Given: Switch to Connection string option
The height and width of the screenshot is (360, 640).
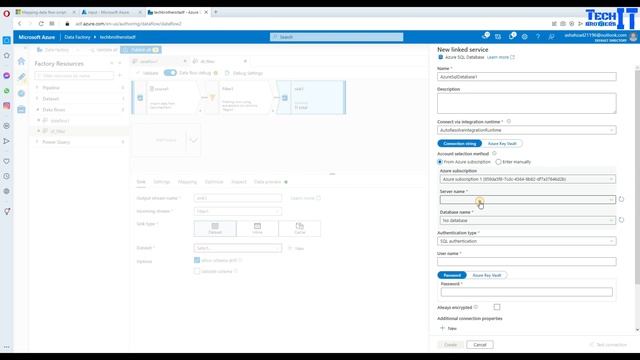Looking at the screenshot, I should pos(460,143).
